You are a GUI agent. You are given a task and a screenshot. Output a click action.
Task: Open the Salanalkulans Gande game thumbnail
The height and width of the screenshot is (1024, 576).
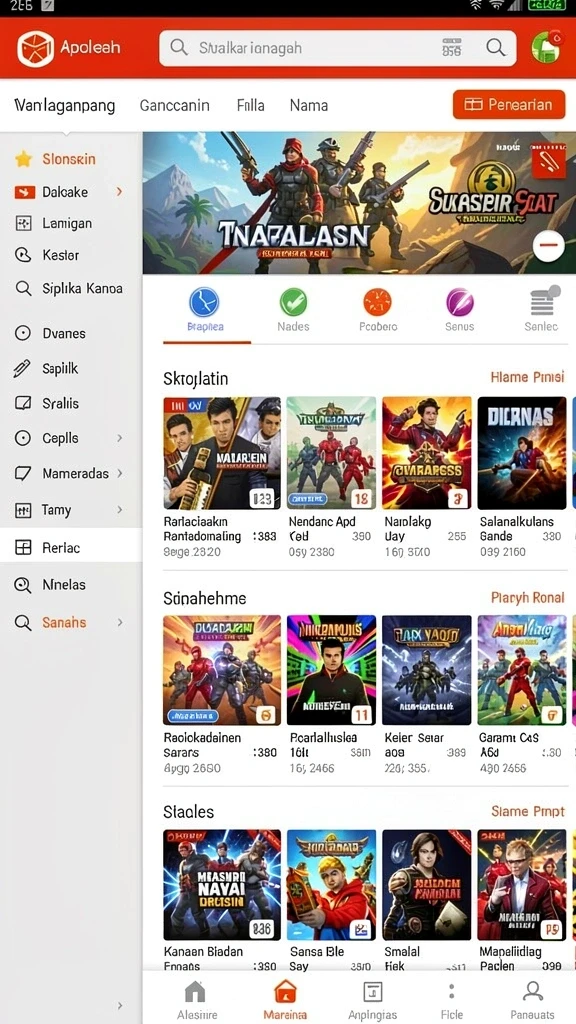point(522,453)
